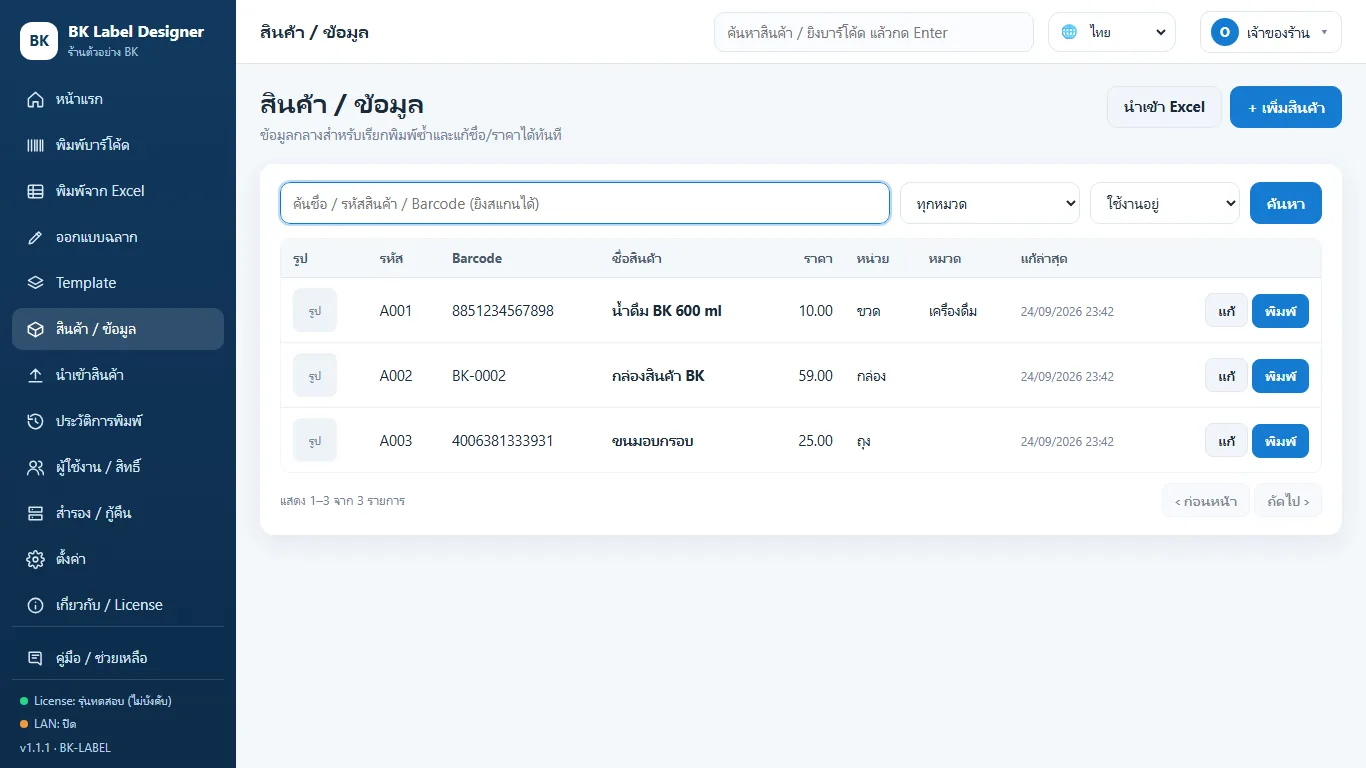Image resolution: width=1366 pixels, height=768 pixels.
Task: Select the พิมพ์บาร์โค้ด barcode icon
Action: coord(36,145)
